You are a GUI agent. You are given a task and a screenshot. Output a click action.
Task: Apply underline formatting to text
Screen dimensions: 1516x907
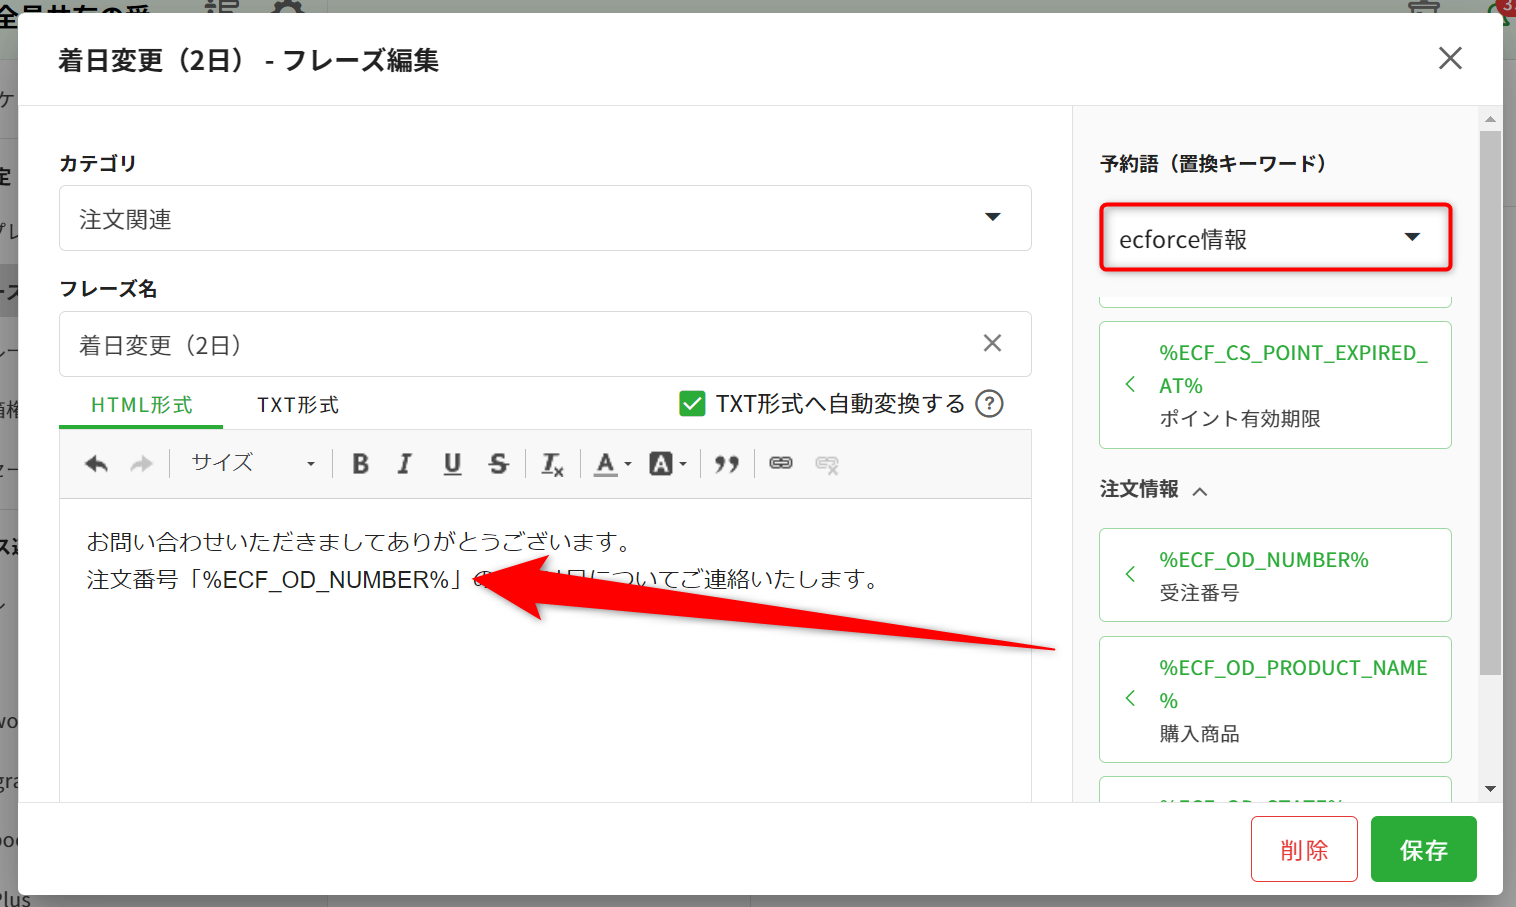click(x=452, y=464)
